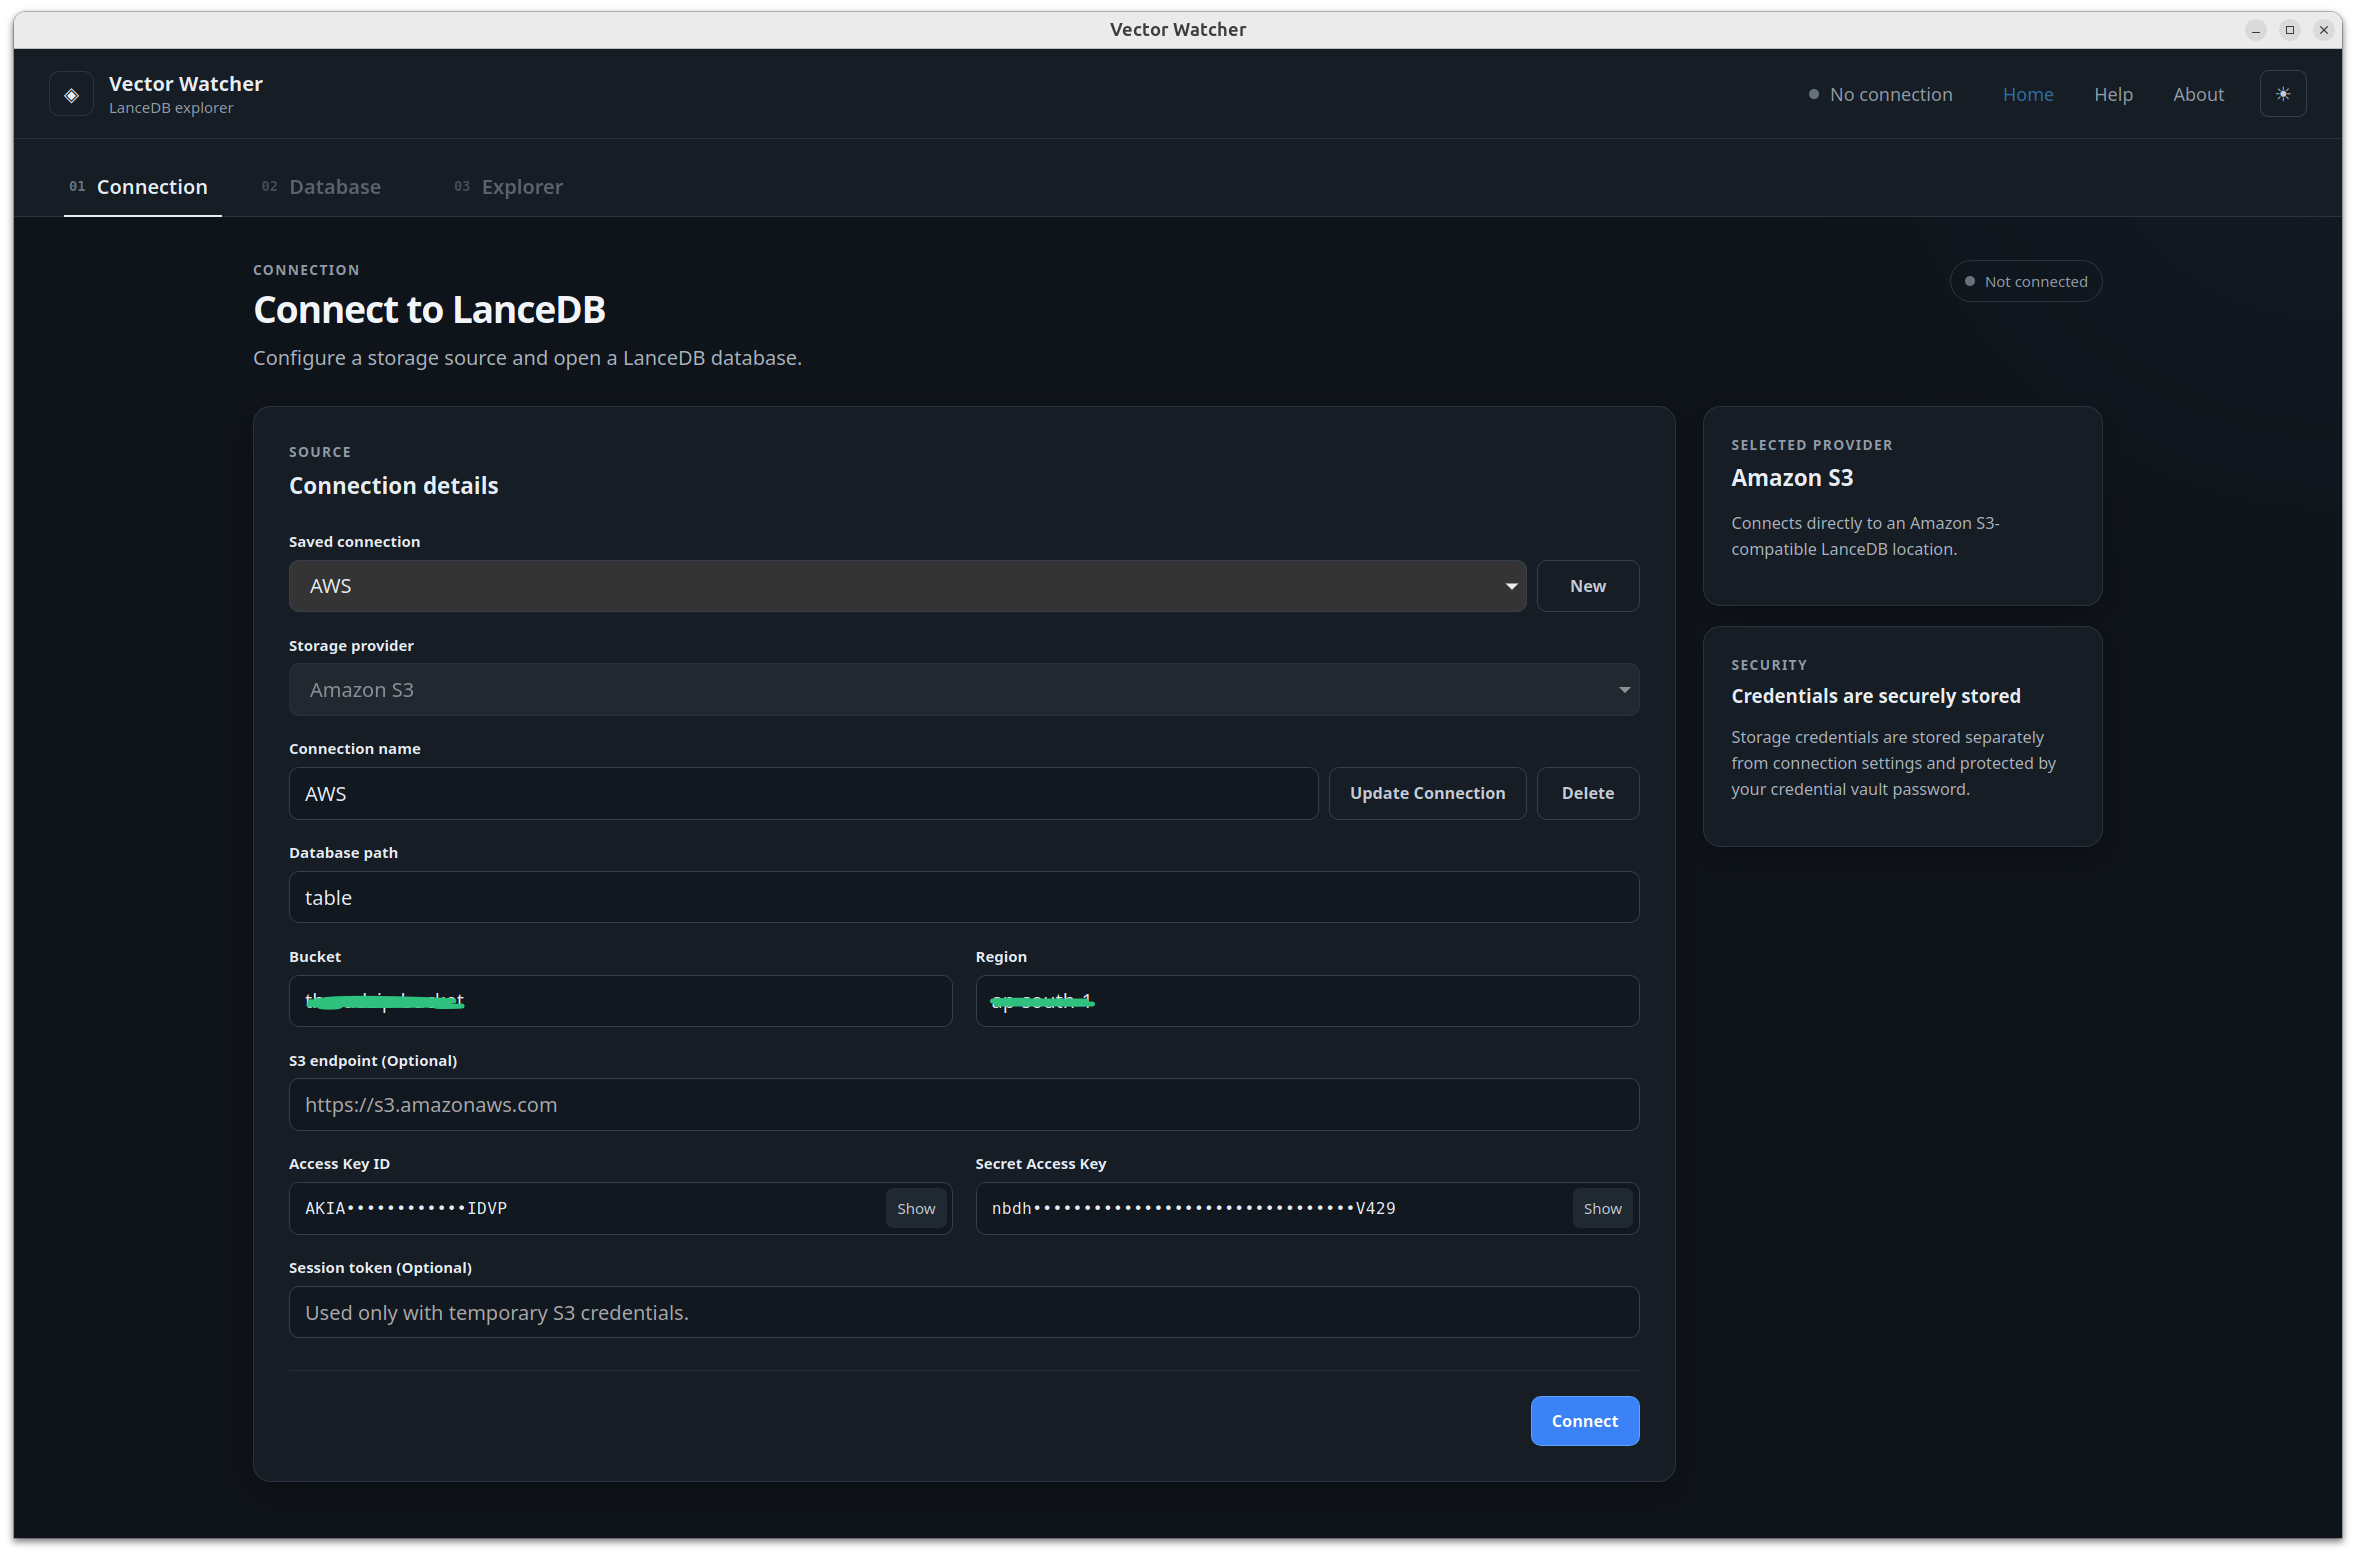Click the 'LanceDB explorer' subtitle

(171, 108)
